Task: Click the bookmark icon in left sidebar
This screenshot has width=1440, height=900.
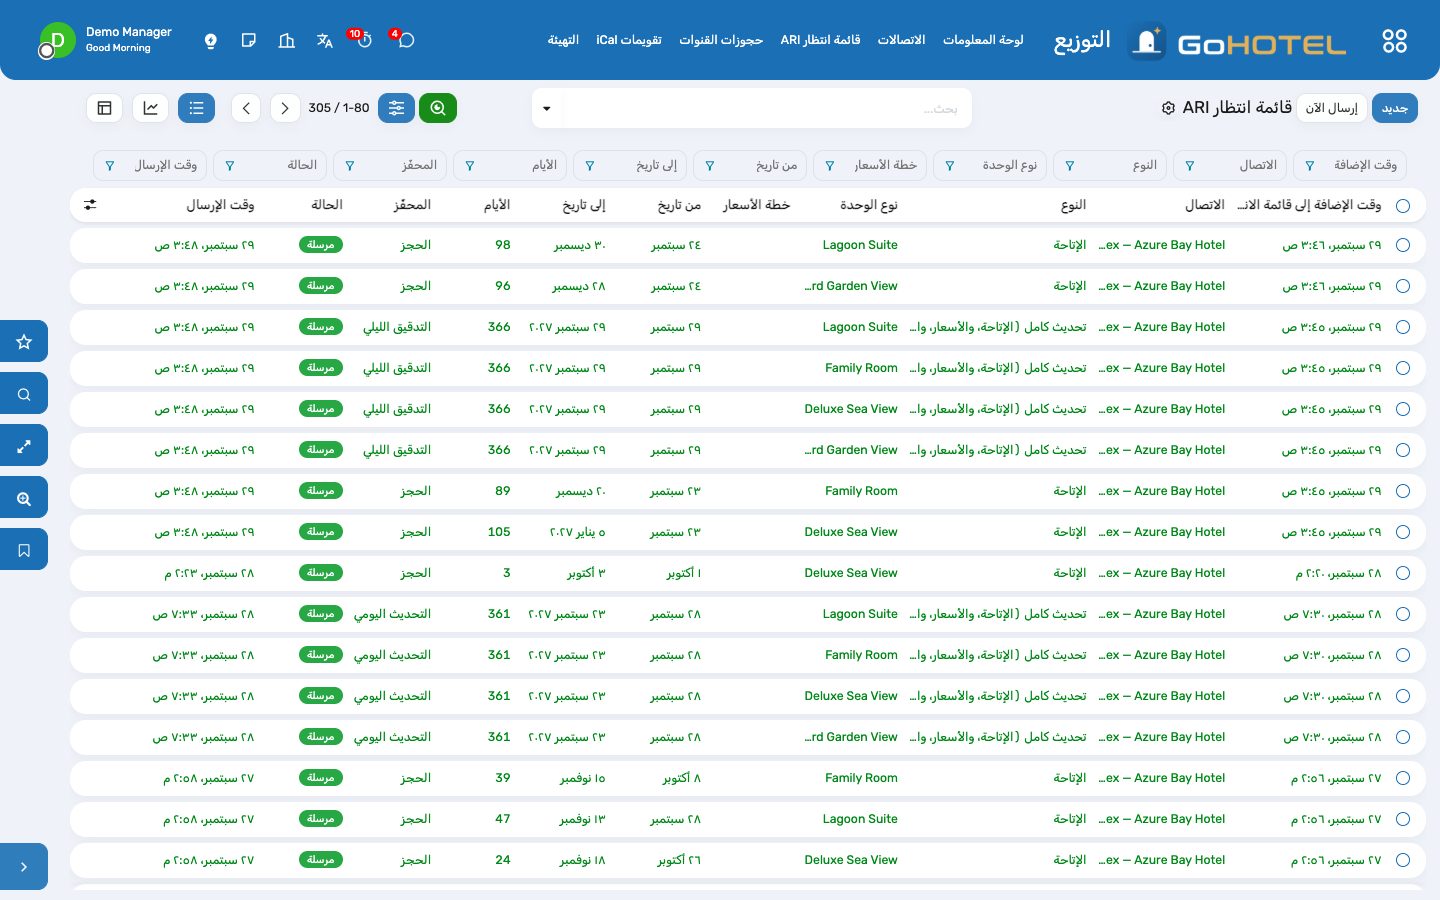Action: coord(24,550)
